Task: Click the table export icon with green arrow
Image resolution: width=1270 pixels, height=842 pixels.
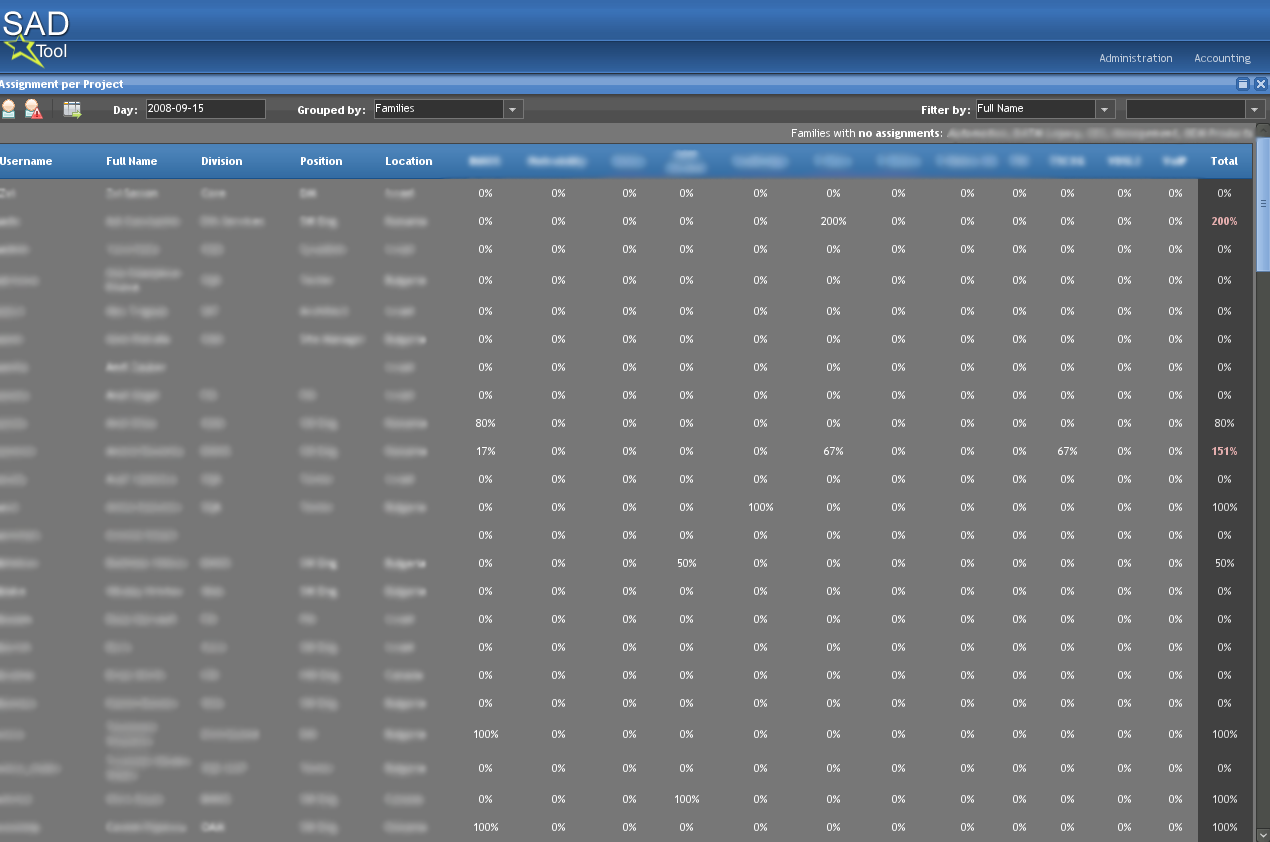Action: point(72,109)
